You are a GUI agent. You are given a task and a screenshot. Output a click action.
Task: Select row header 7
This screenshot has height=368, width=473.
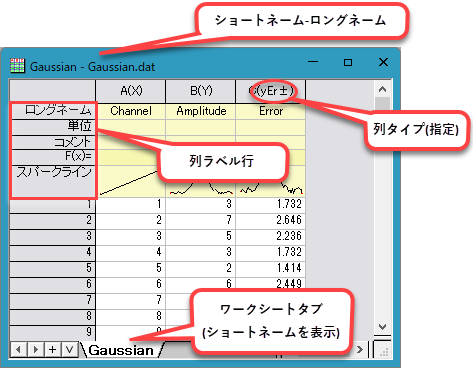tap(53, 301)
